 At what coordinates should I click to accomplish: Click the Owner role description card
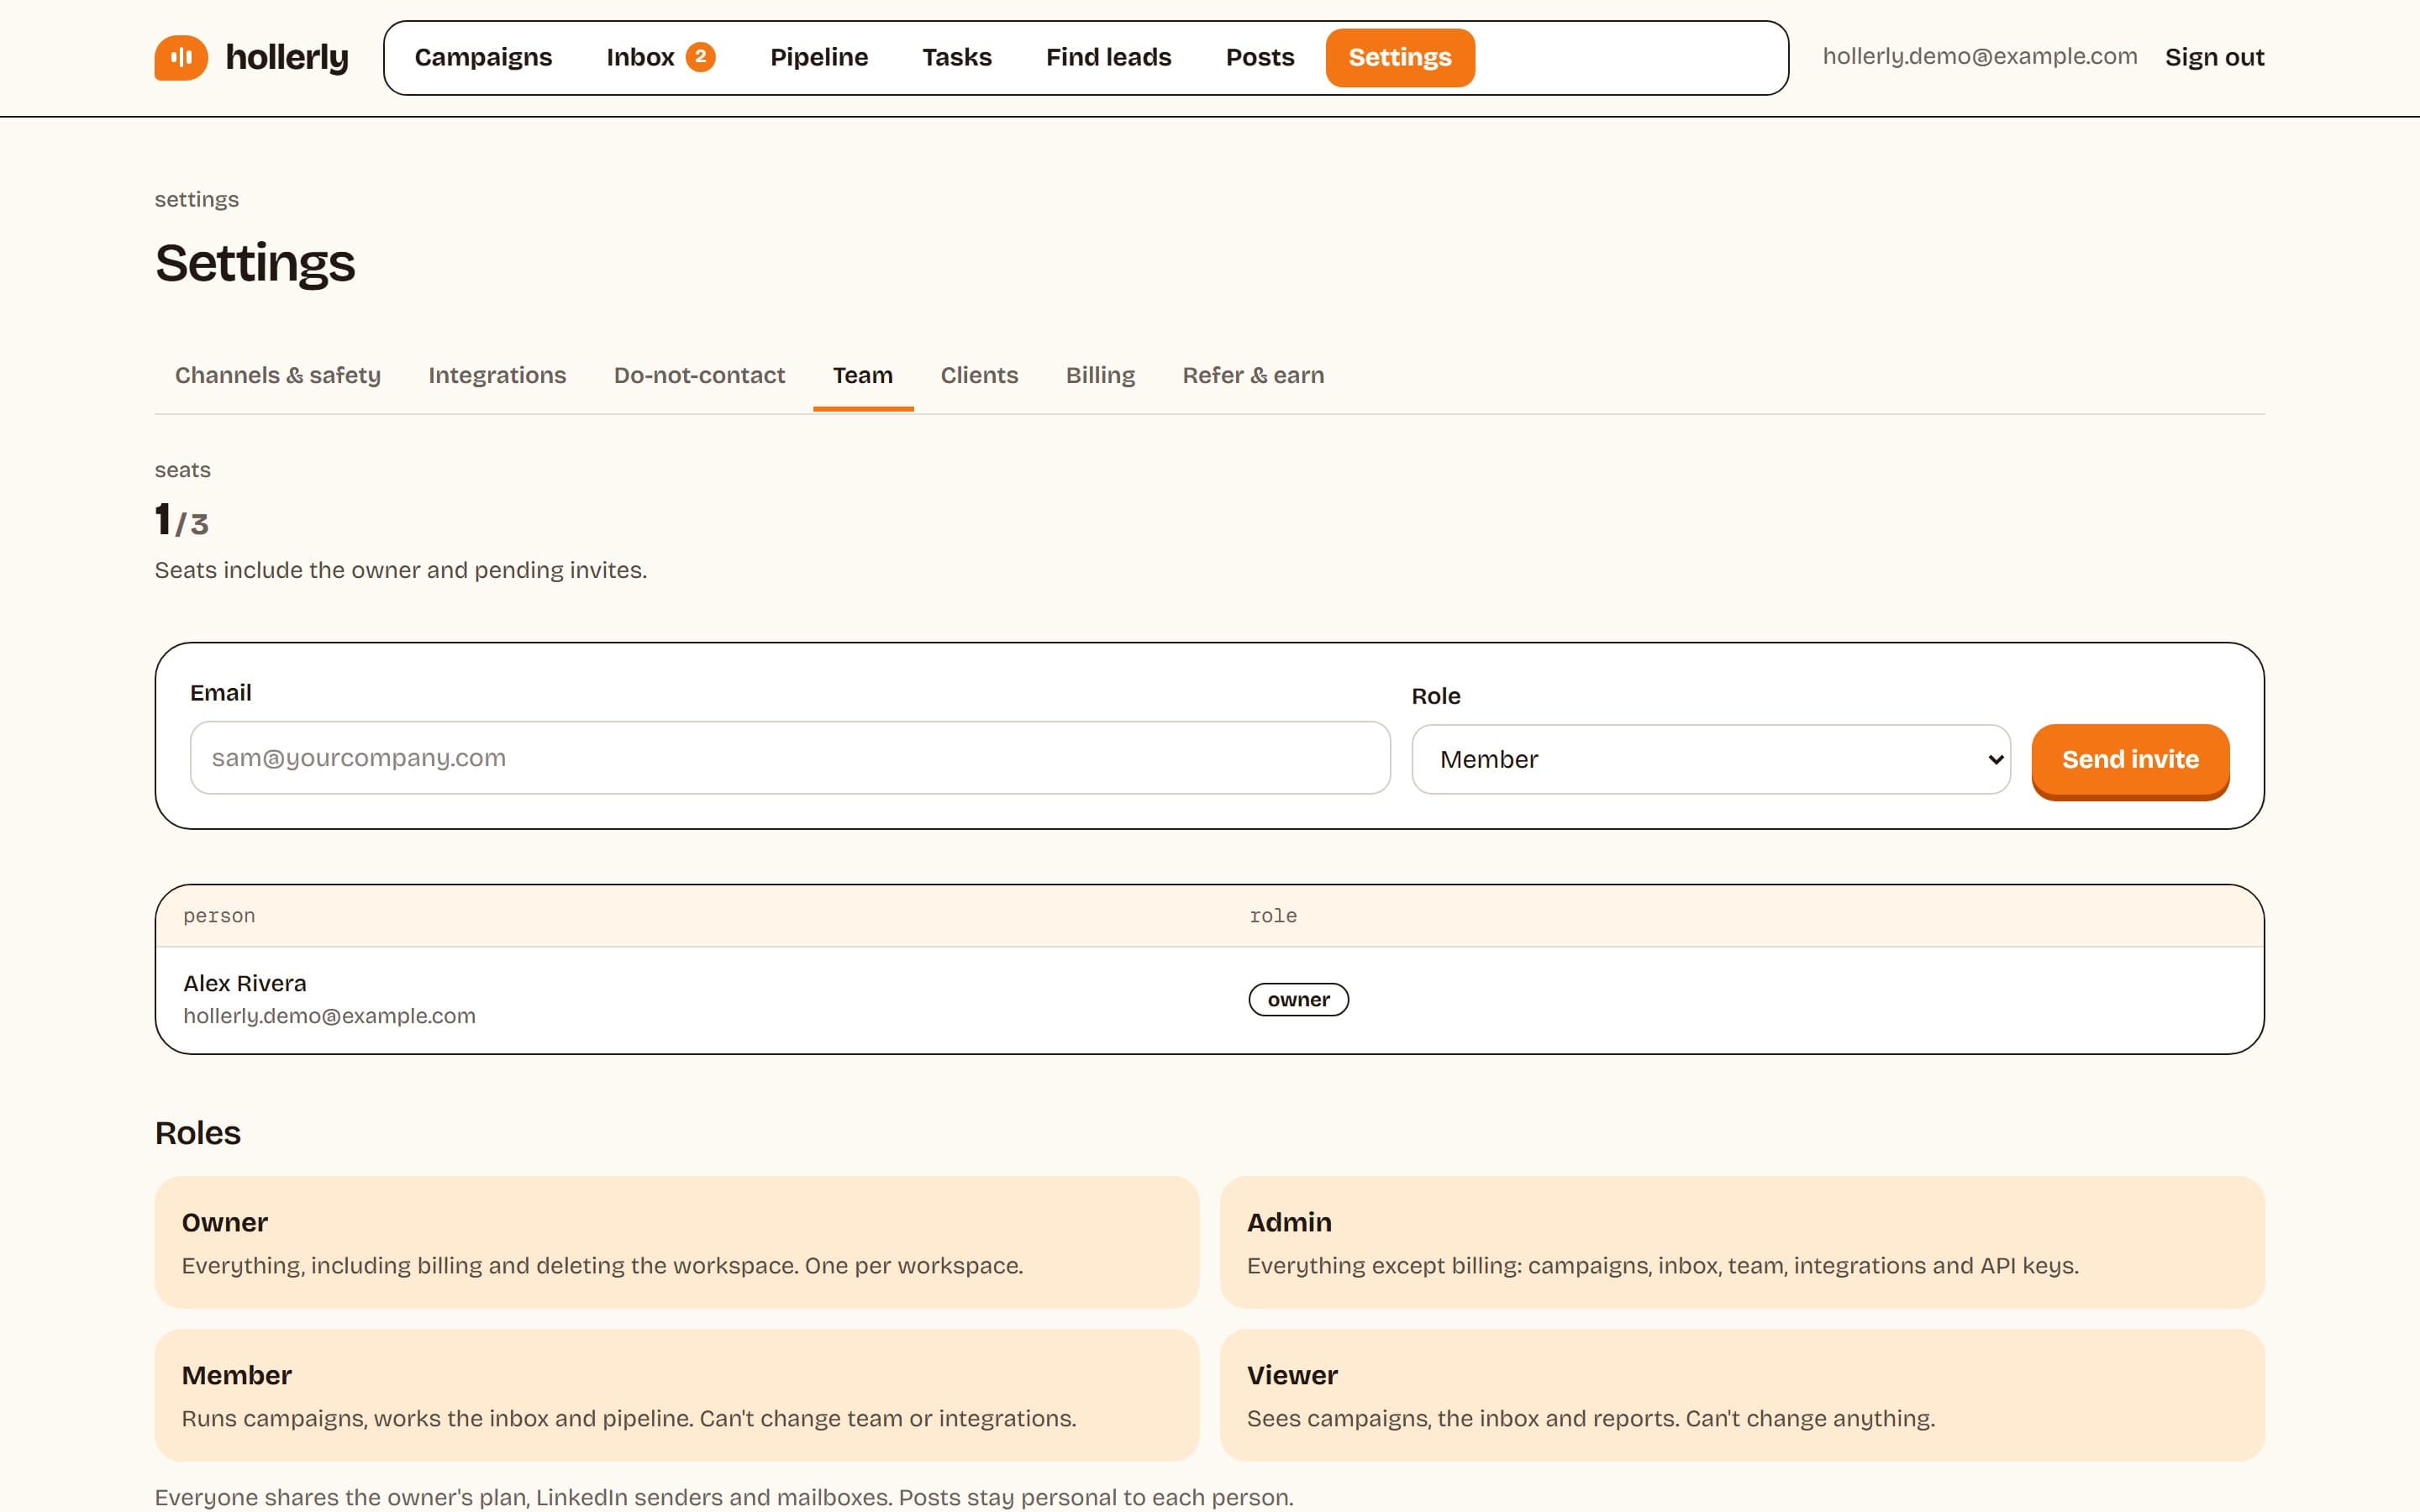click(677, 1242)
